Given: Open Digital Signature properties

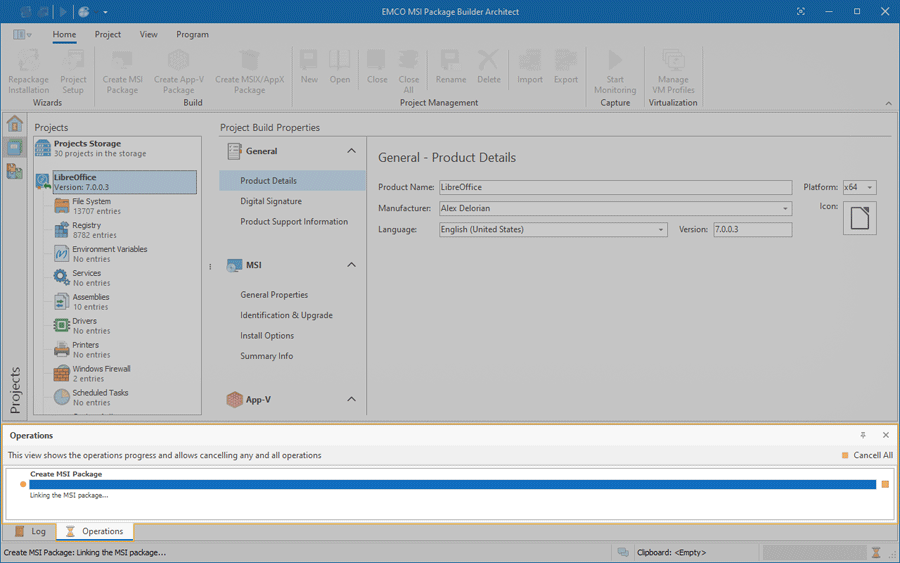Looking at the screenshot, I should coord(271,201).
